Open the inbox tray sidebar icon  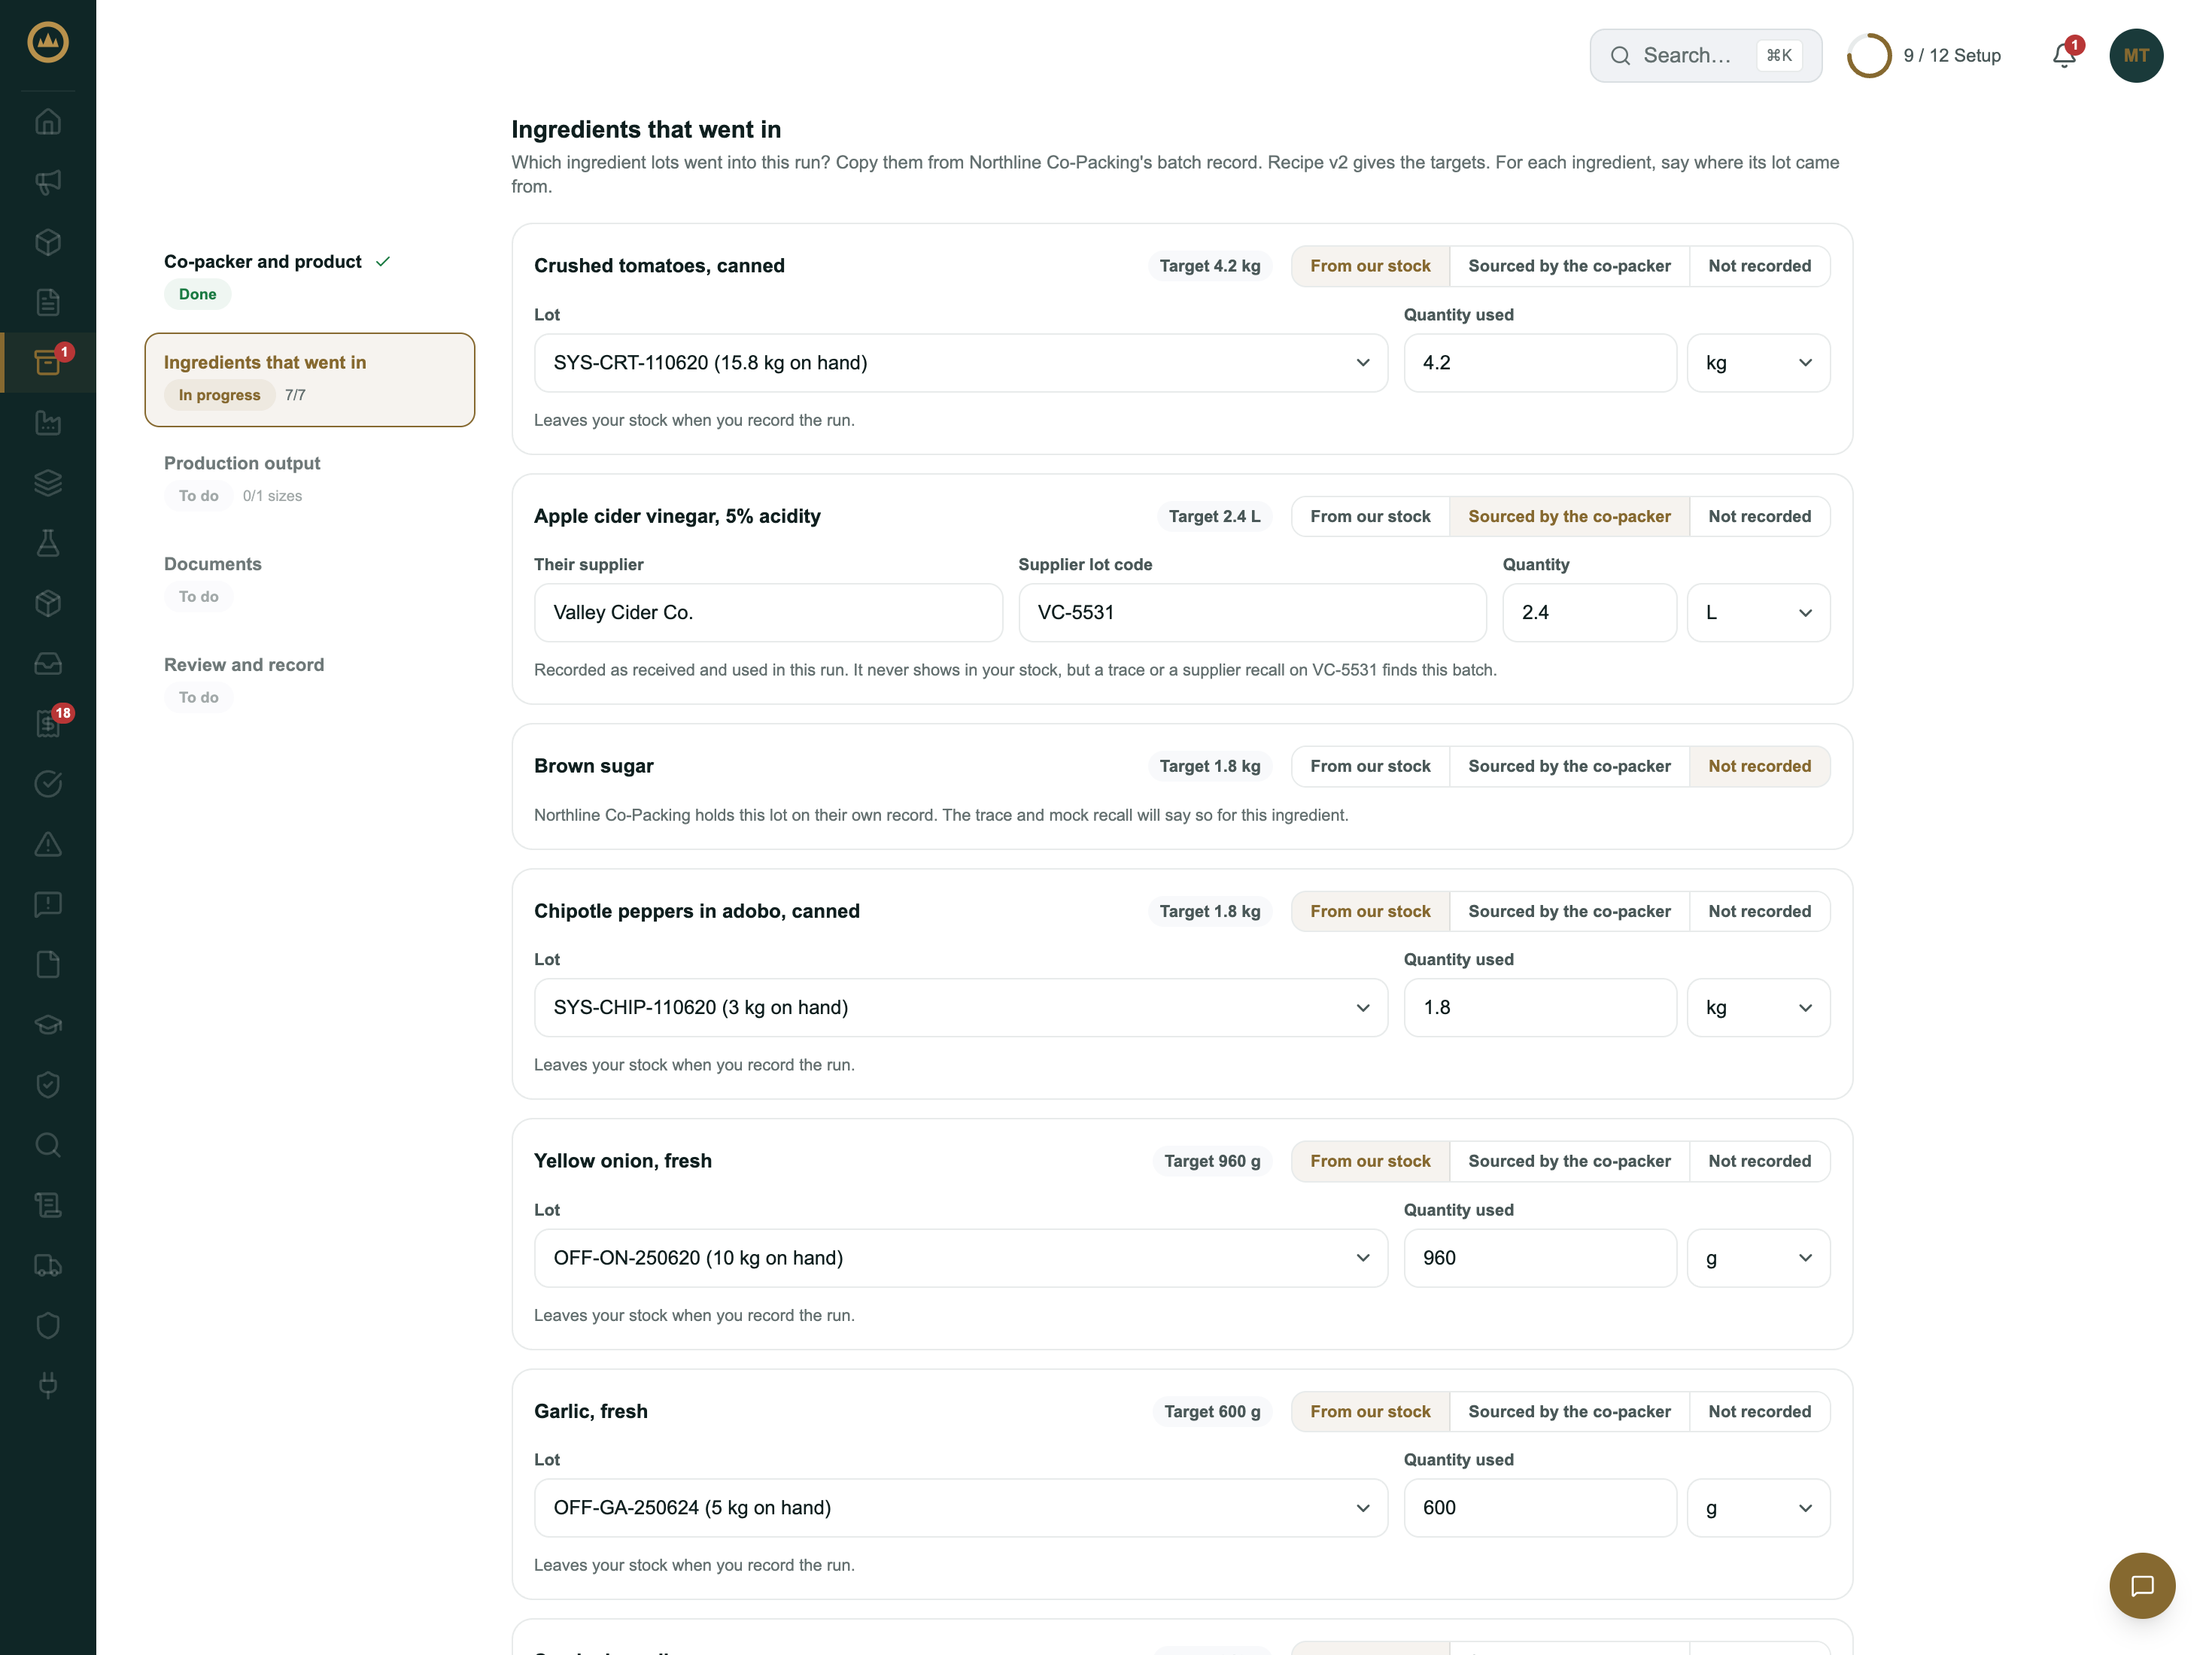point(48,663)
